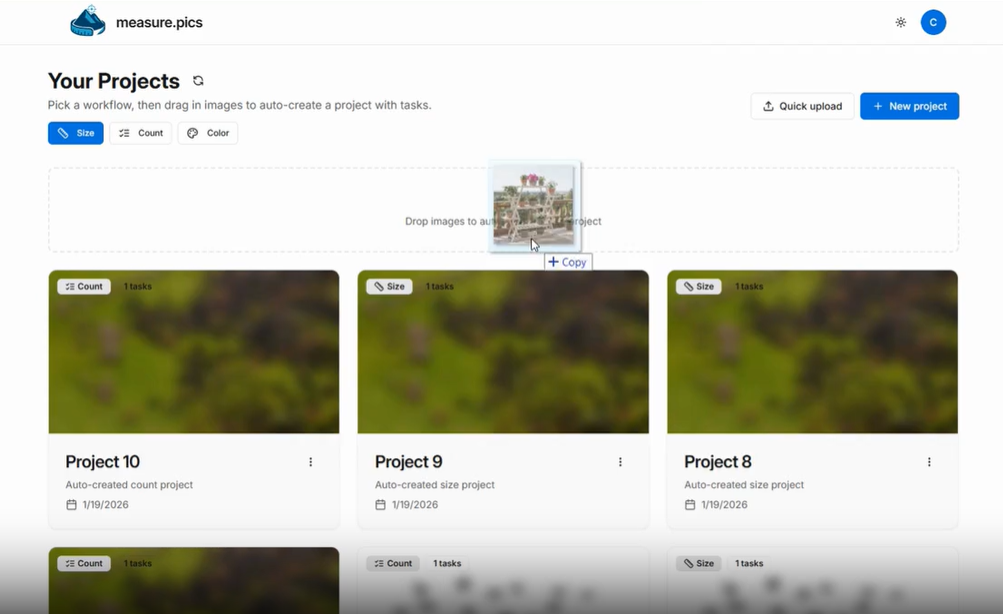Enable the Count workflow
Screen dimensions: 1003x614
pos(140,132)
